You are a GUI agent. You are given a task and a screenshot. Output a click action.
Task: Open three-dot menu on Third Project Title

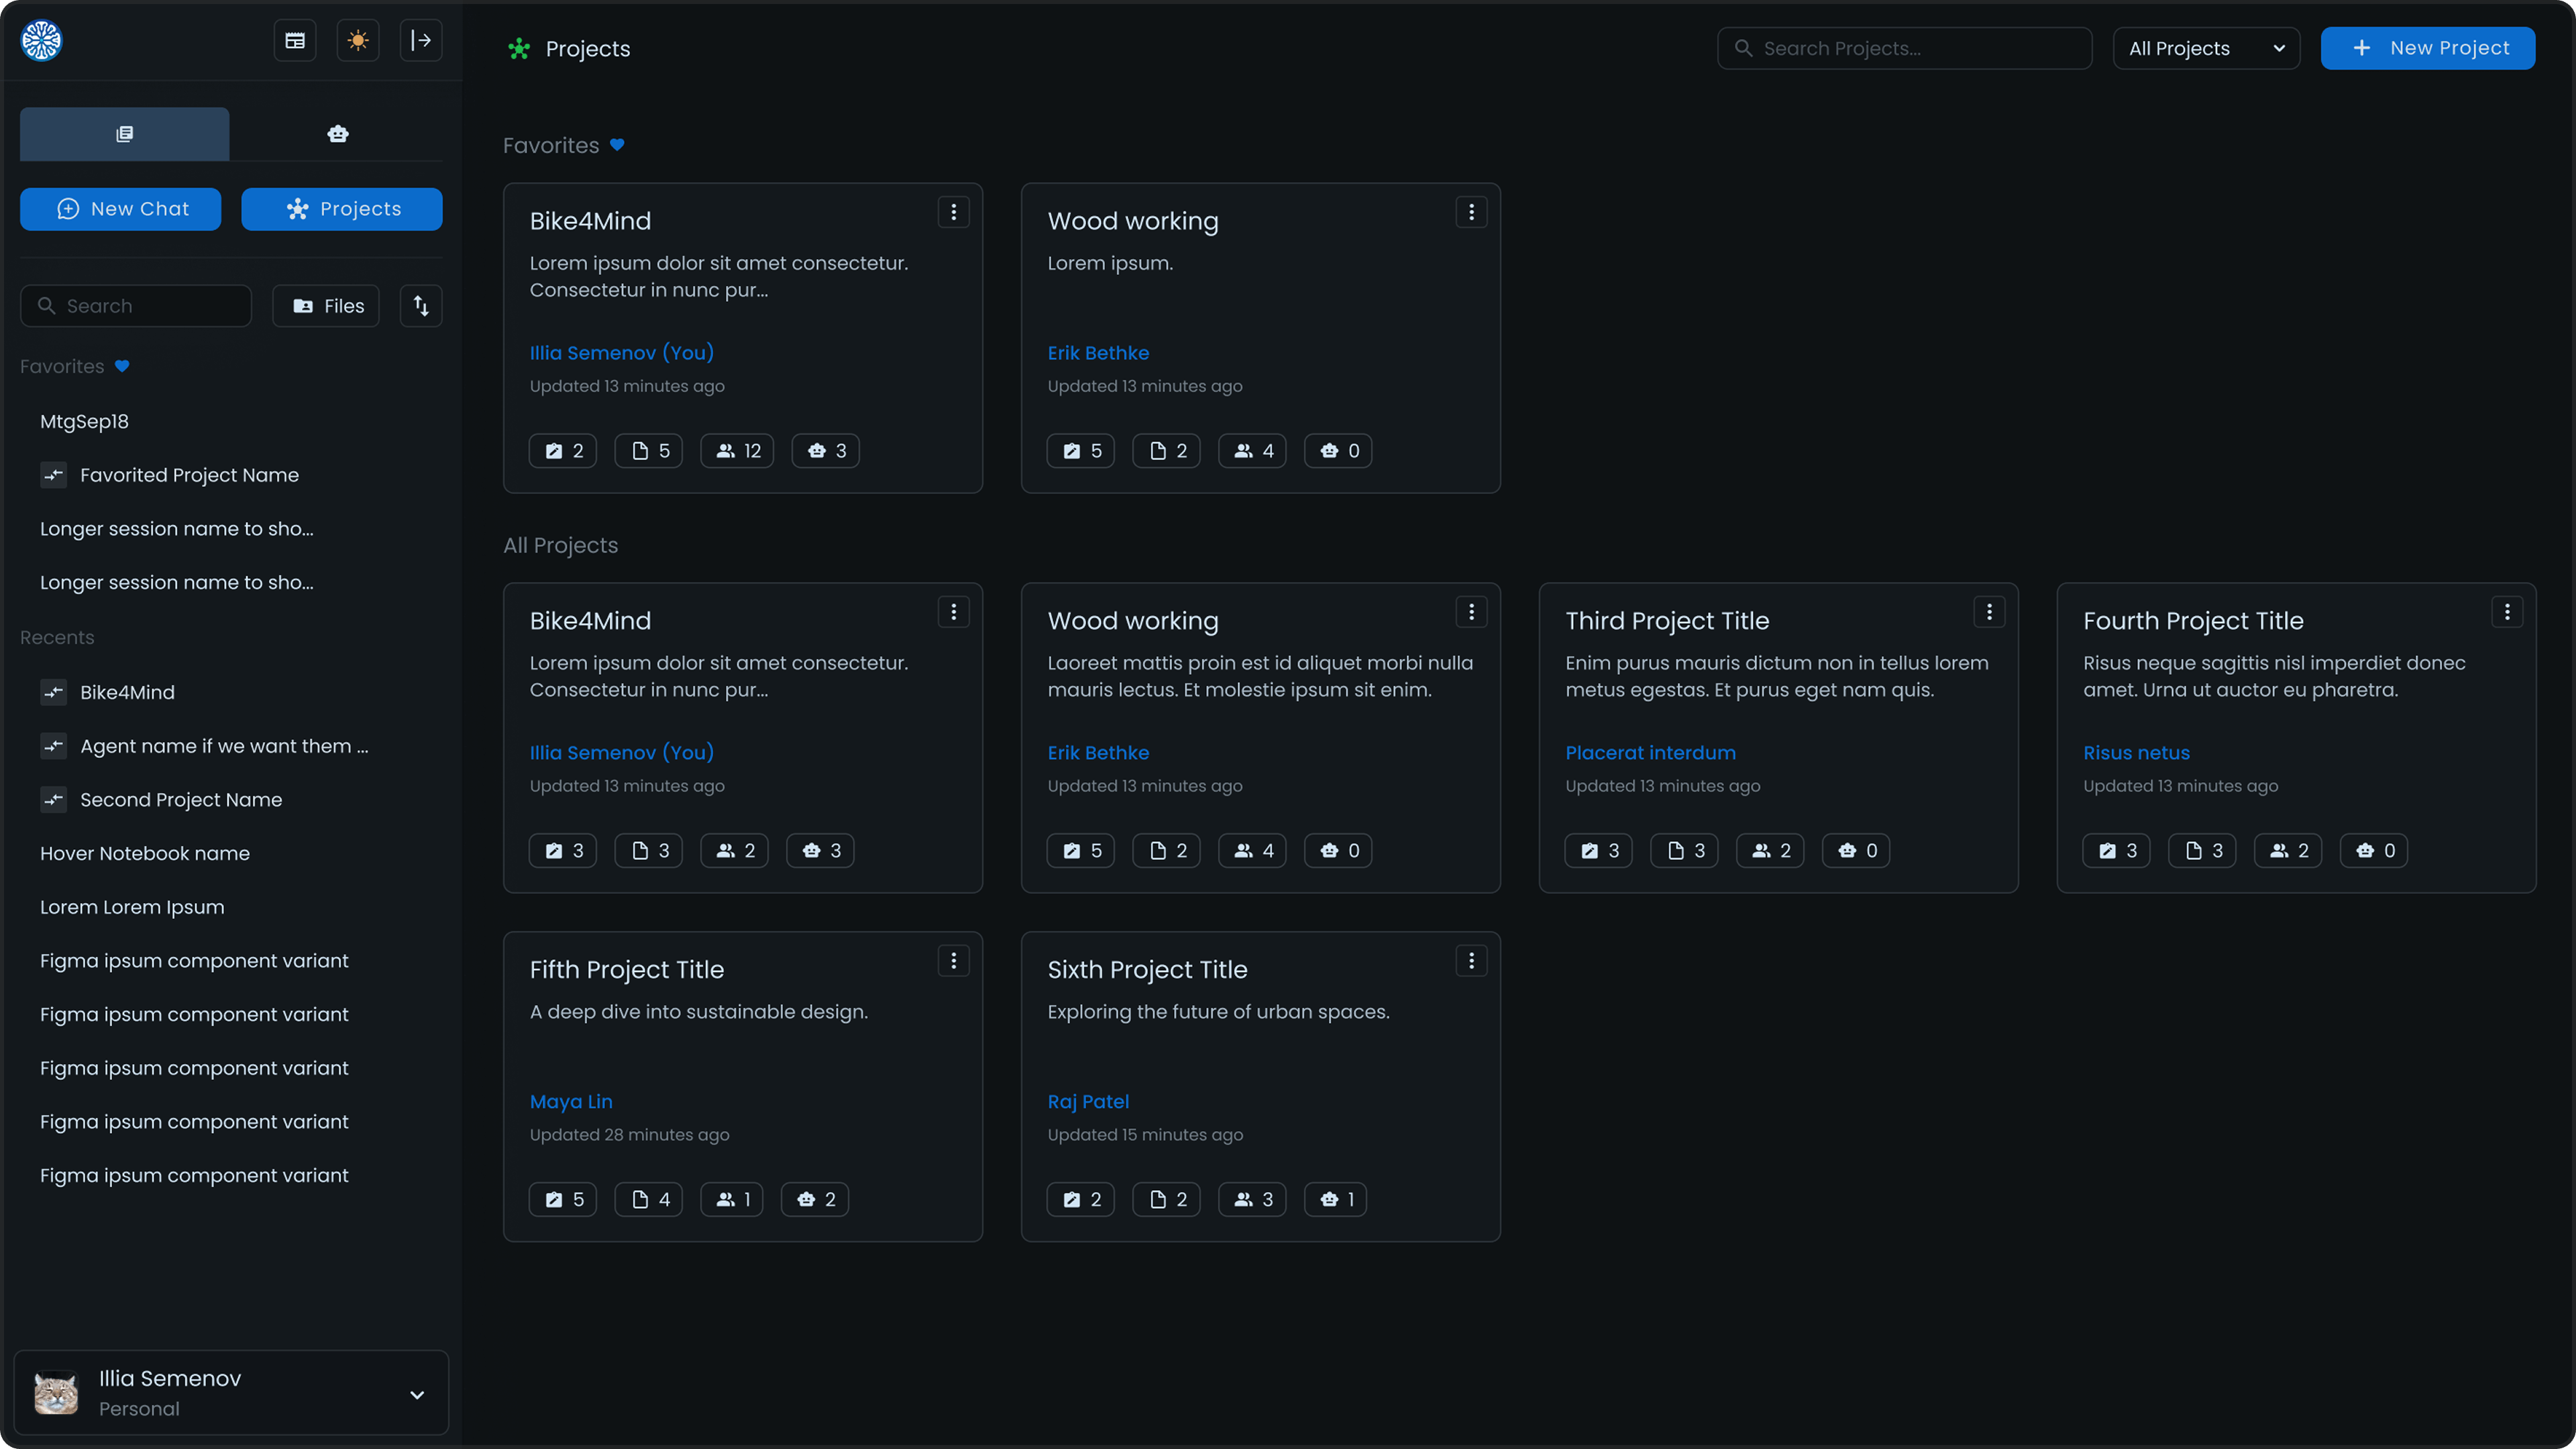pos(1989,612)
